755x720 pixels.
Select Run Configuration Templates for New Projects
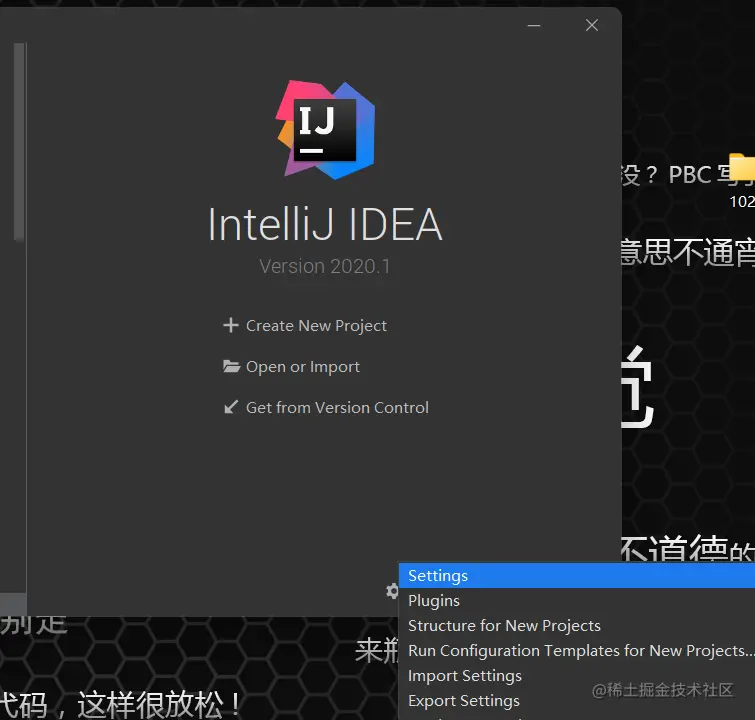pos(577,651)
